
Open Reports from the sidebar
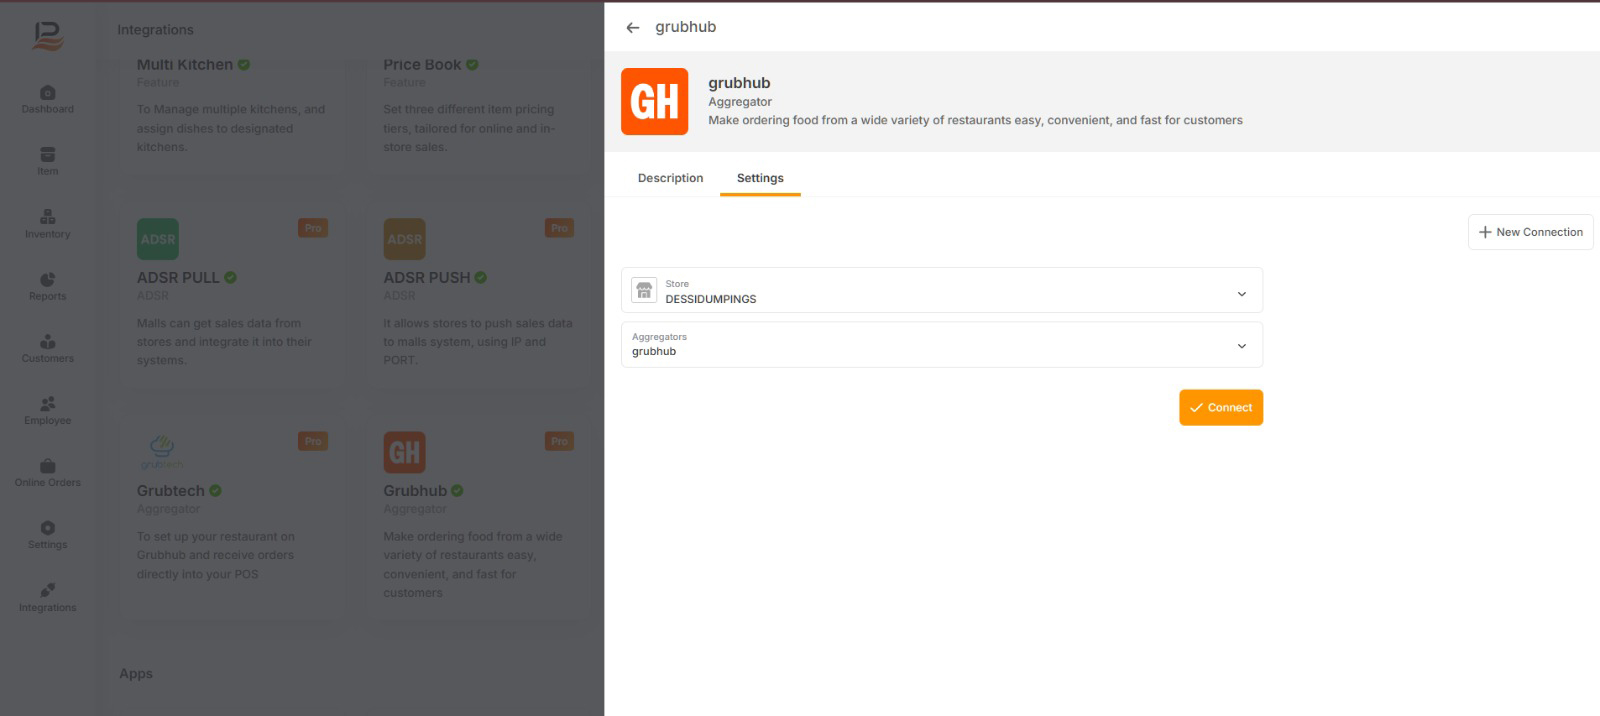click(48, 286)
